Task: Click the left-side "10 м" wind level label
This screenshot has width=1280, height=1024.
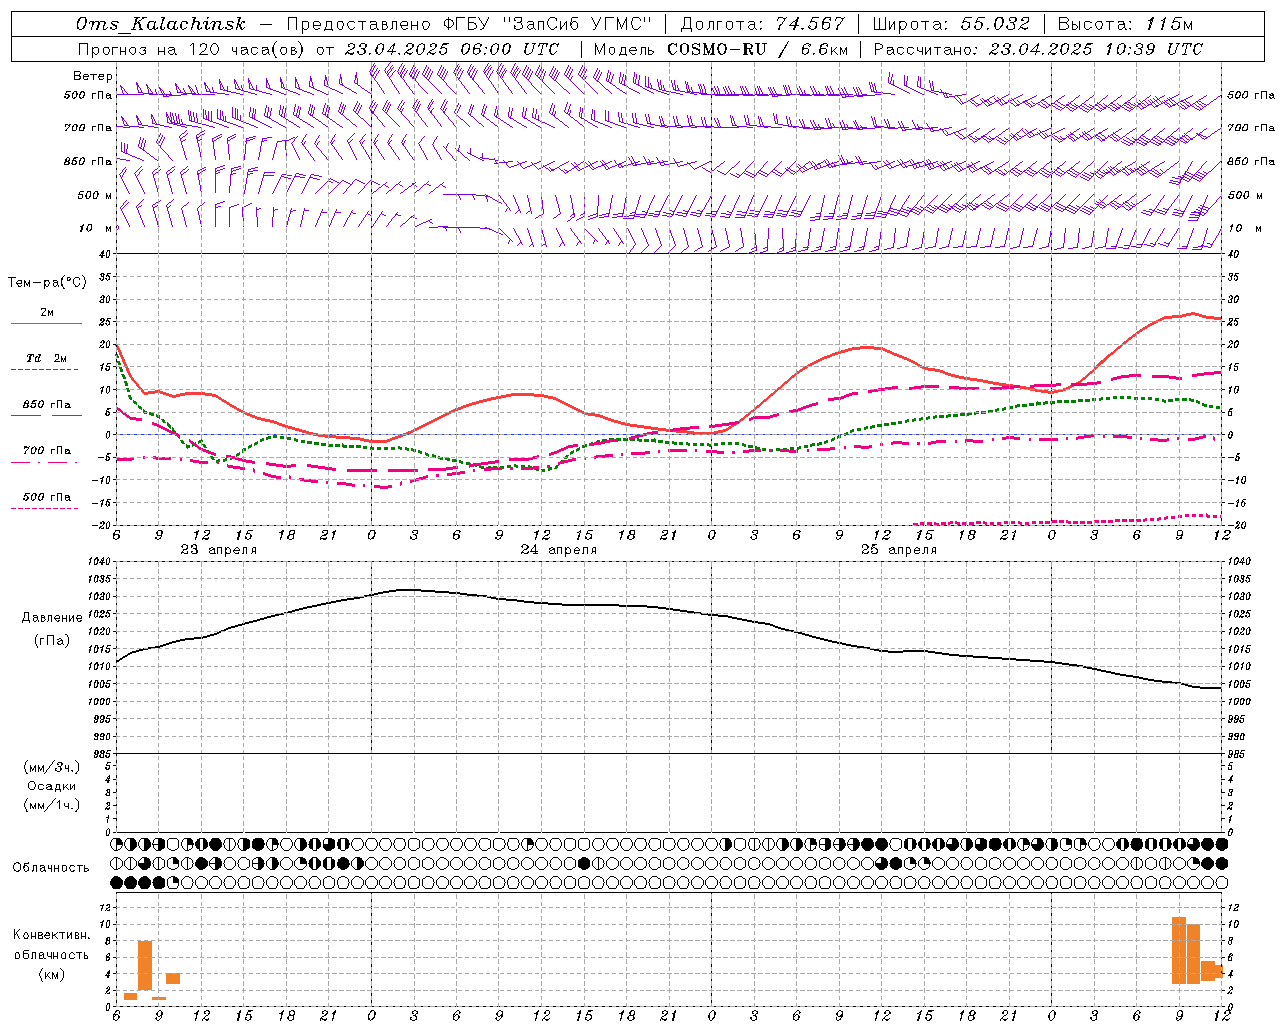Action: click(x=96, y=228)
